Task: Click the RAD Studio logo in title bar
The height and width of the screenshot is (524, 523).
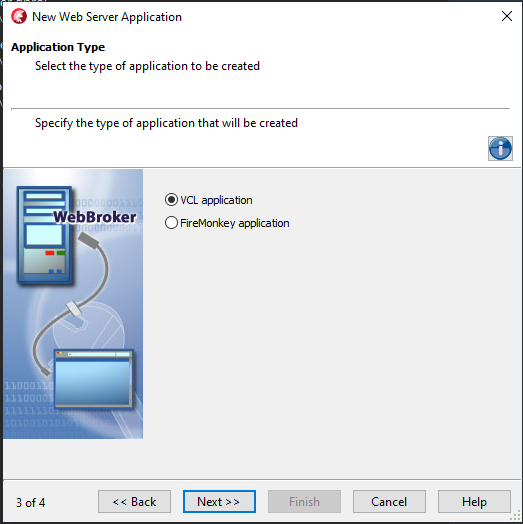Action: tap(19, 16)
